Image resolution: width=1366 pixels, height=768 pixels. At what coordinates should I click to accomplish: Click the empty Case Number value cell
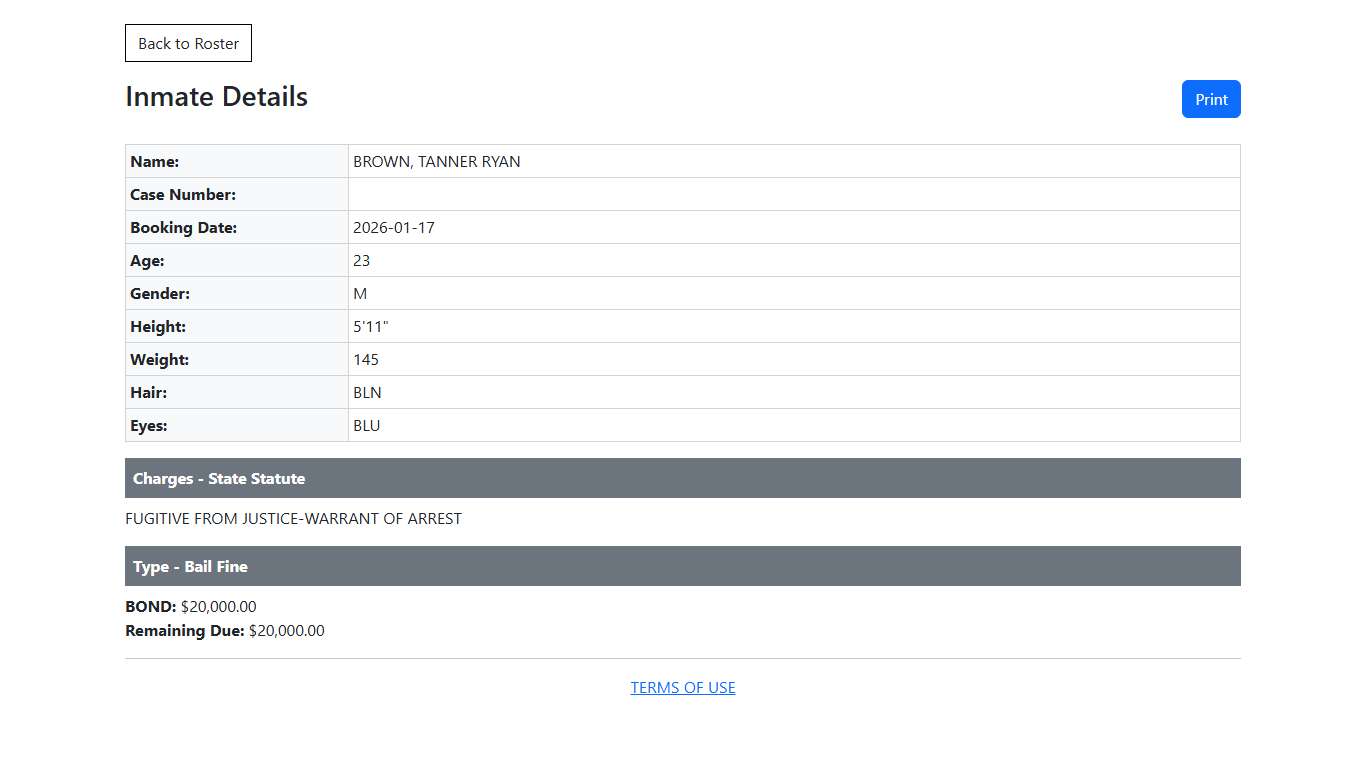point(793,194)
